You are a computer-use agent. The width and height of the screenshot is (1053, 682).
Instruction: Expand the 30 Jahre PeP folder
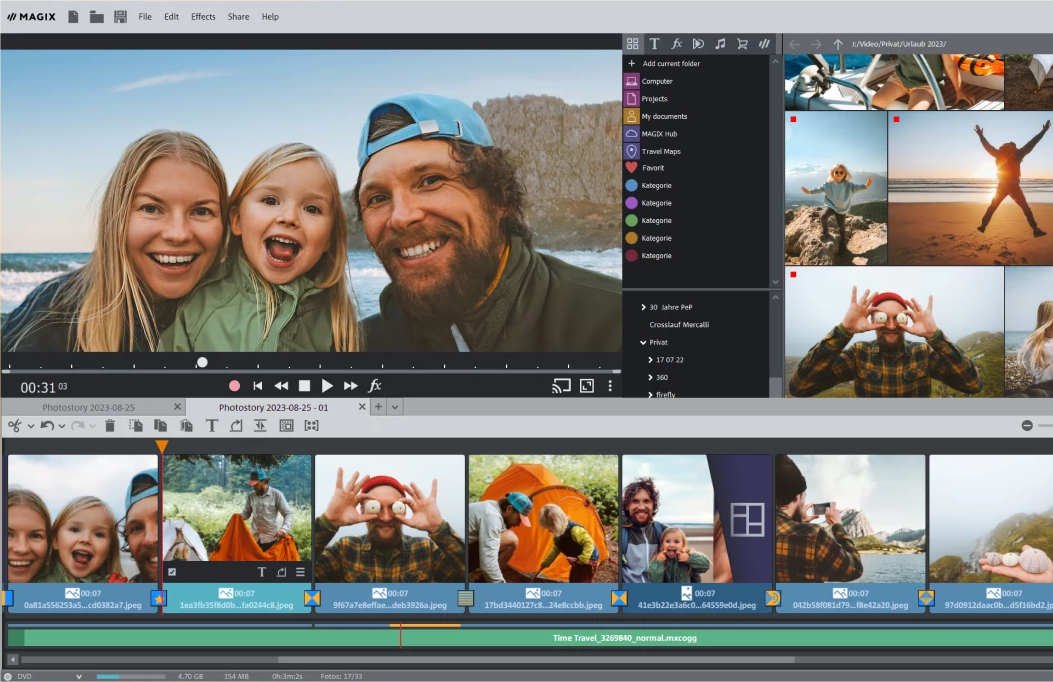click(643, 307)
